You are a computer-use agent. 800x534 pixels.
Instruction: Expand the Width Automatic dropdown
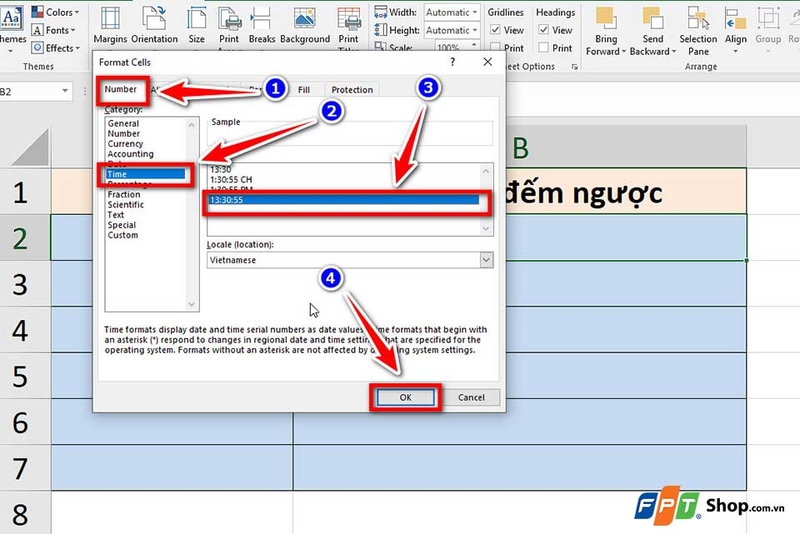(x=475, y=12)
